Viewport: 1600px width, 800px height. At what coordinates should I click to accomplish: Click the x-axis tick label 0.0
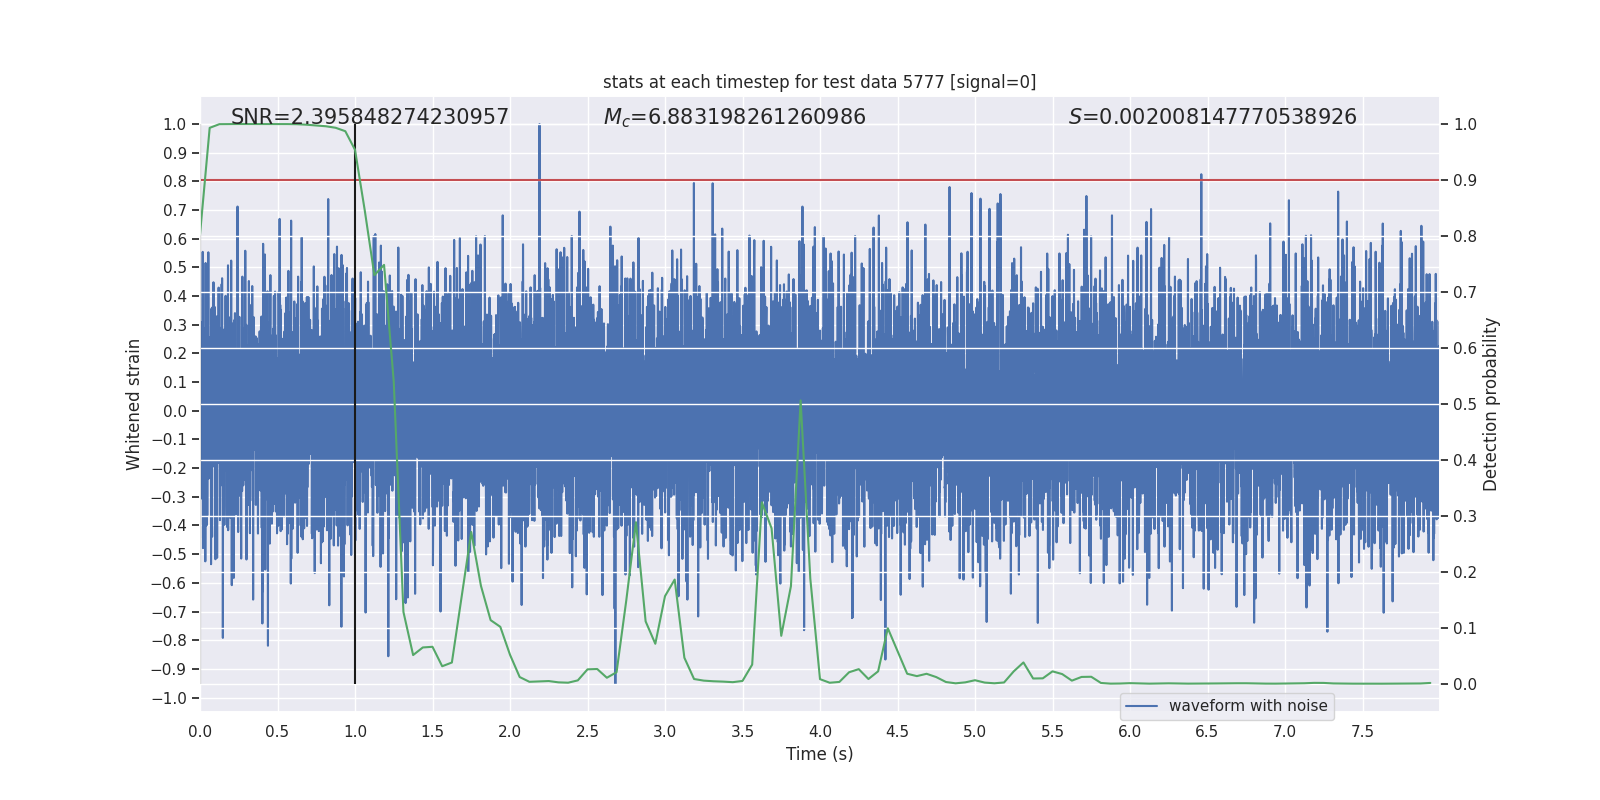(x=200, y=732)
